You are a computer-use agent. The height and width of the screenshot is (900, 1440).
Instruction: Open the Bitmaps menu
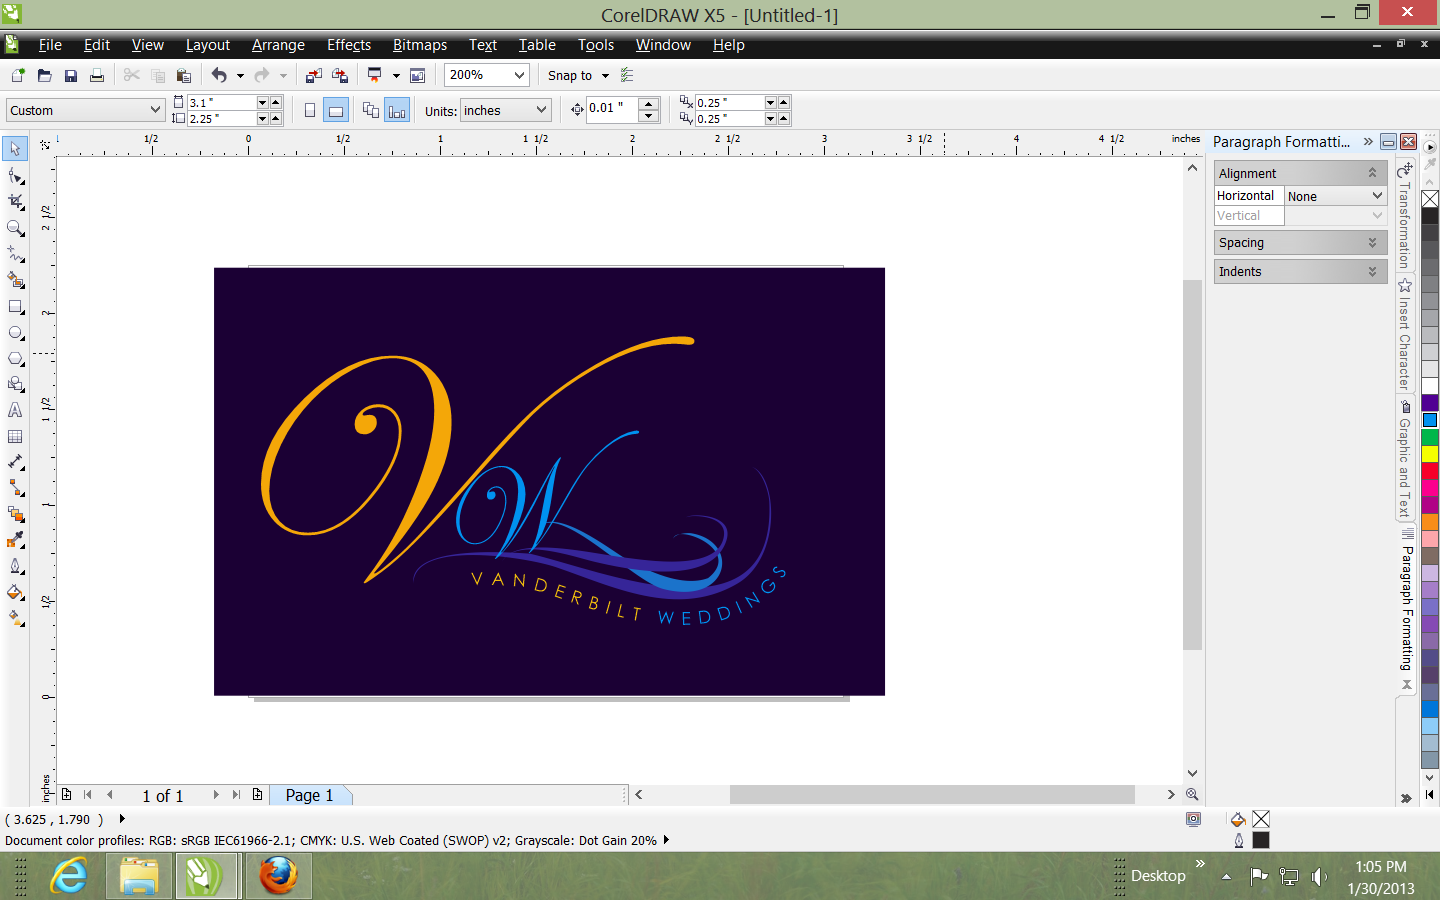click(419, 45)
